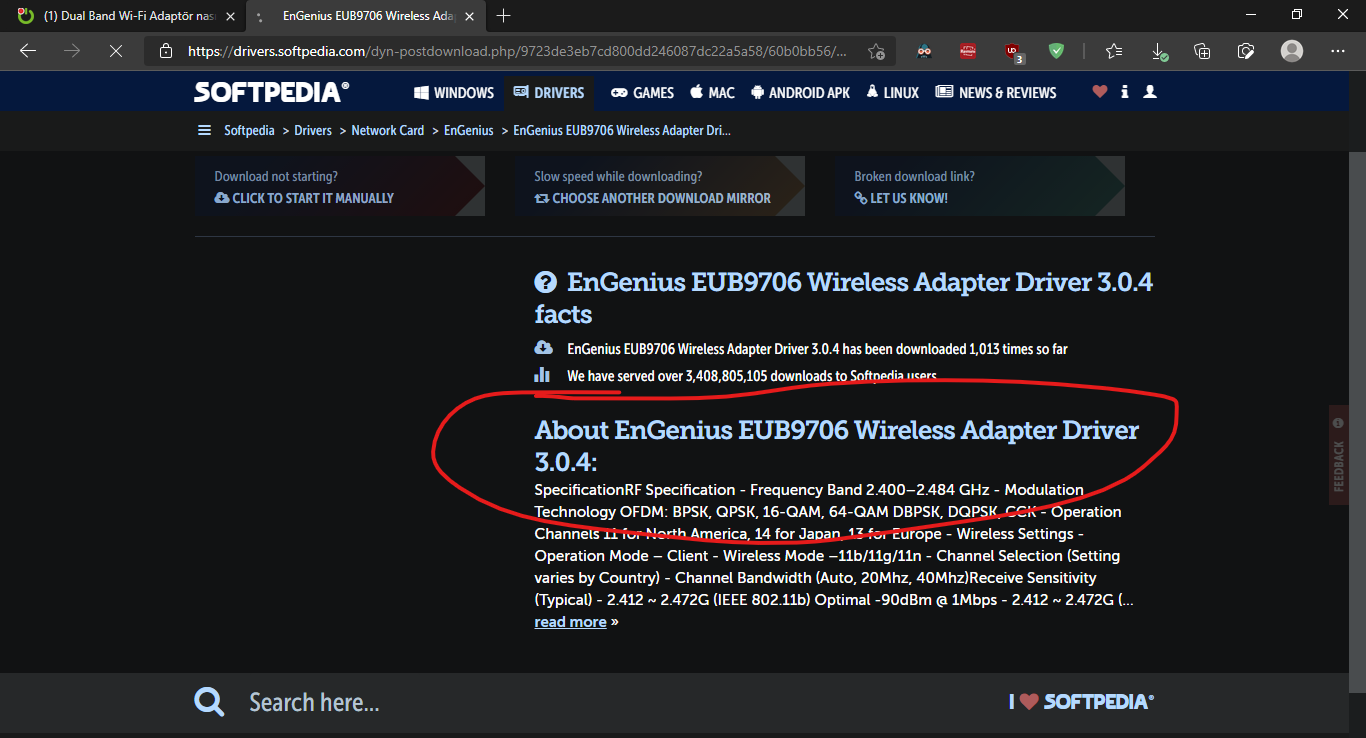Image resolution: width=1366 pixels, height=738 pixels.
Task: Open the red square extension icon
Action: (x=968, y=51)
